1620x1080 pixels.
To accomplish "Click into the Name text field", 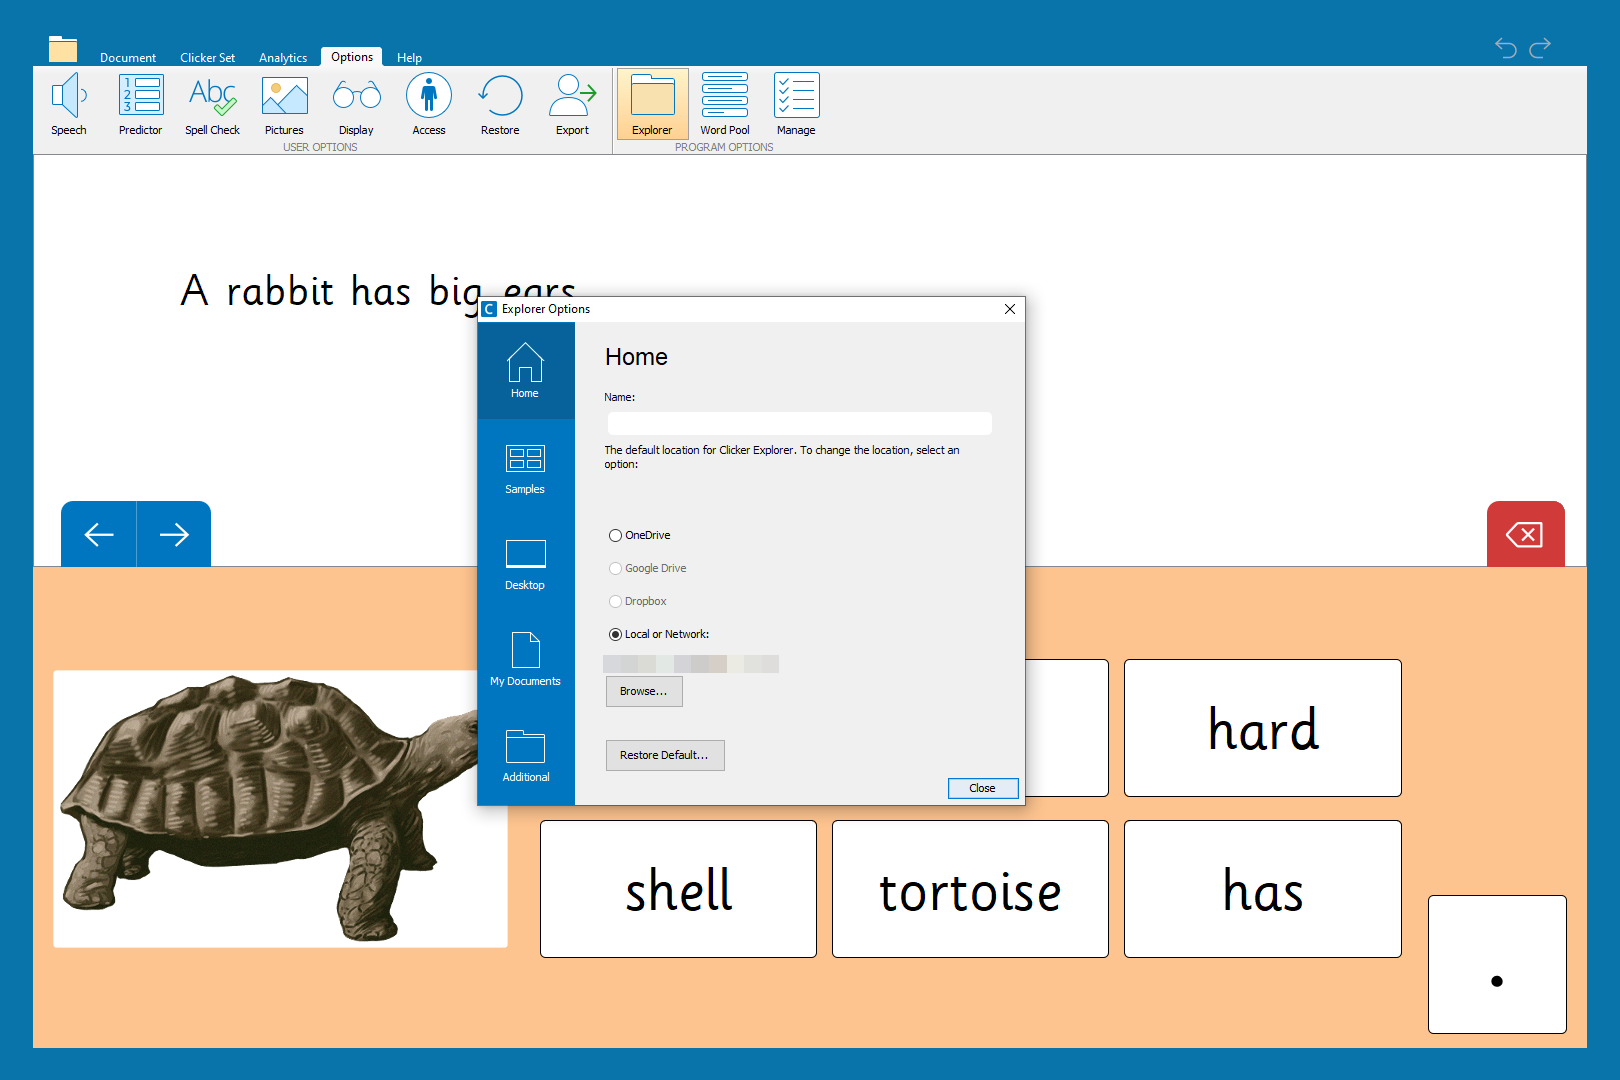I will click(799, 424).
